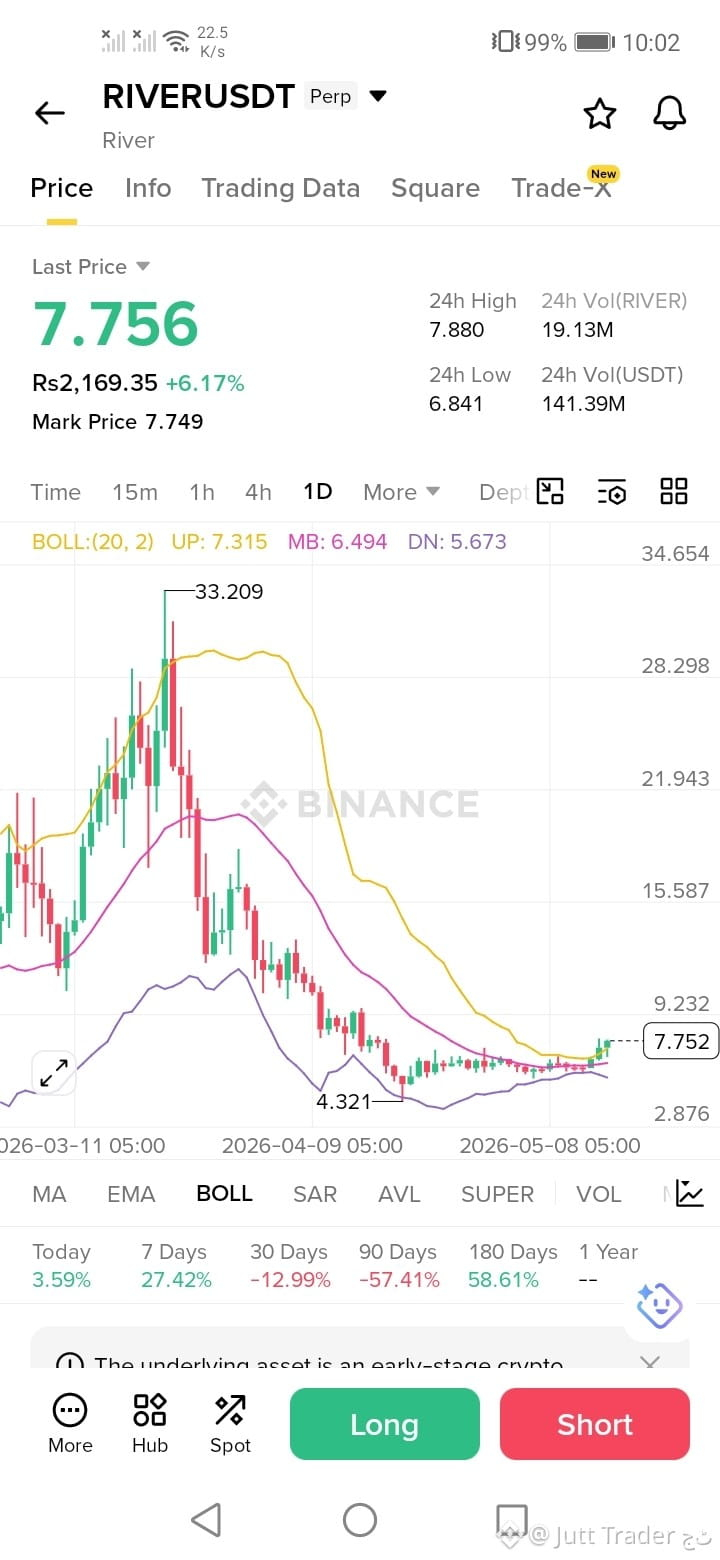Open the Perp contract type tag
This screenshot has height=1560, width=720.
tap(330, 96)
